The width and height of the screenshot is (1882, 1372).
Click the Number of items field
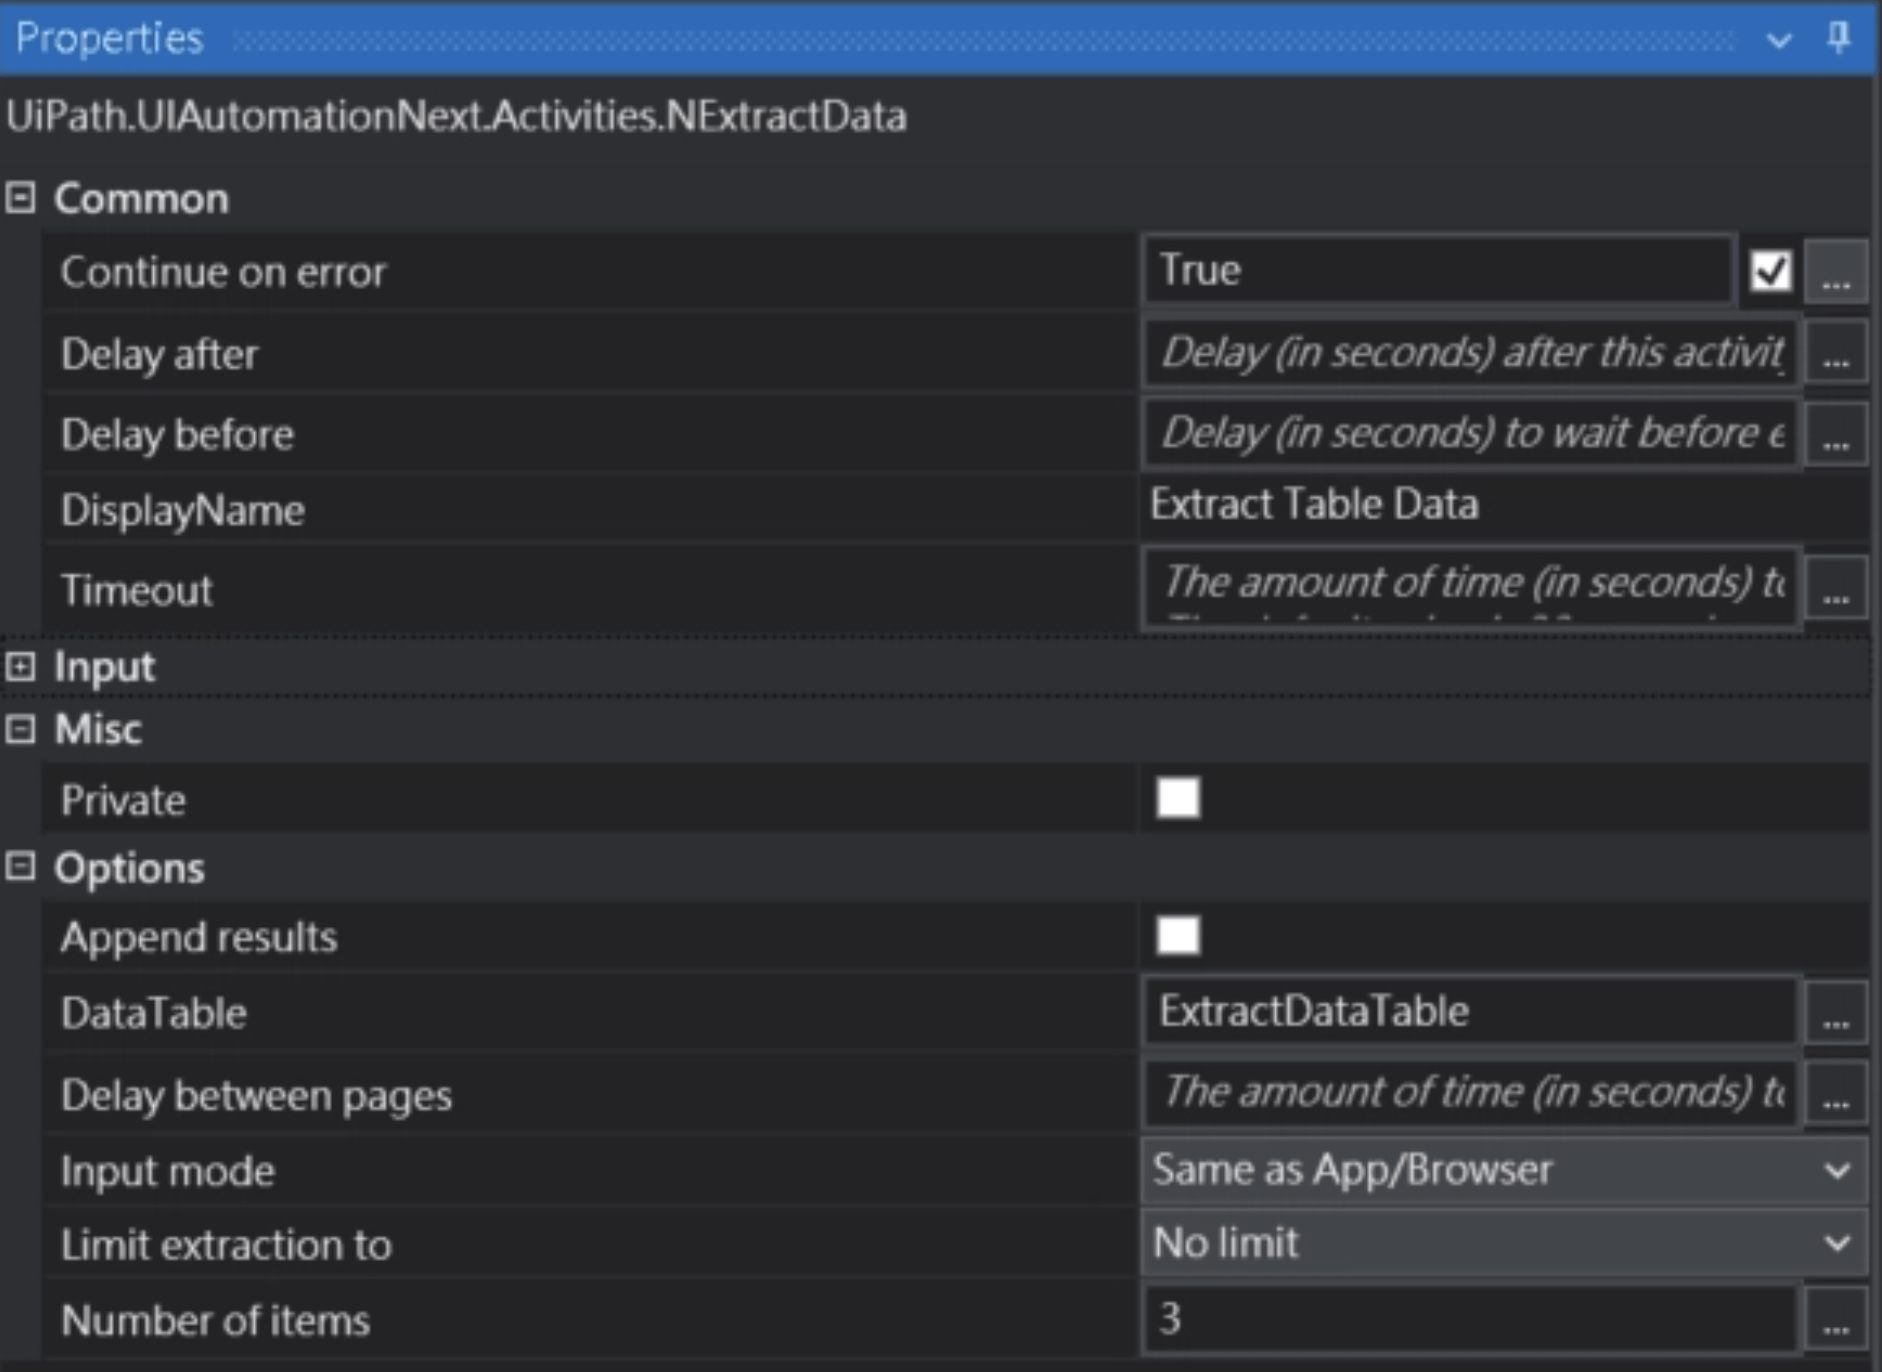pos(1468,1320)
